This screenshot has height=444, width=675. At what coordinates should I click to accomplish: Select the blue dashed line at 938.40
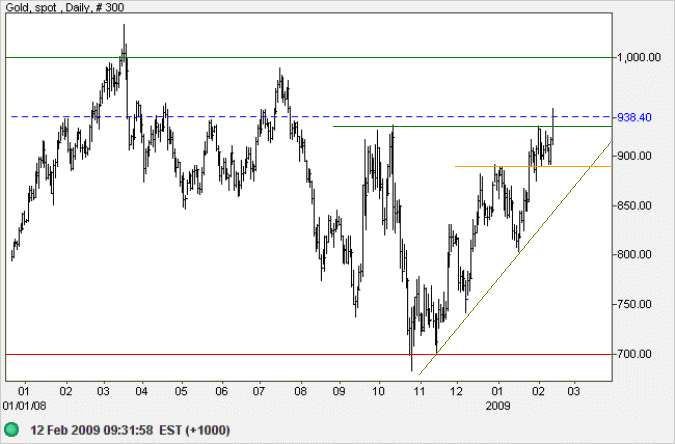[x=311, y=117]
